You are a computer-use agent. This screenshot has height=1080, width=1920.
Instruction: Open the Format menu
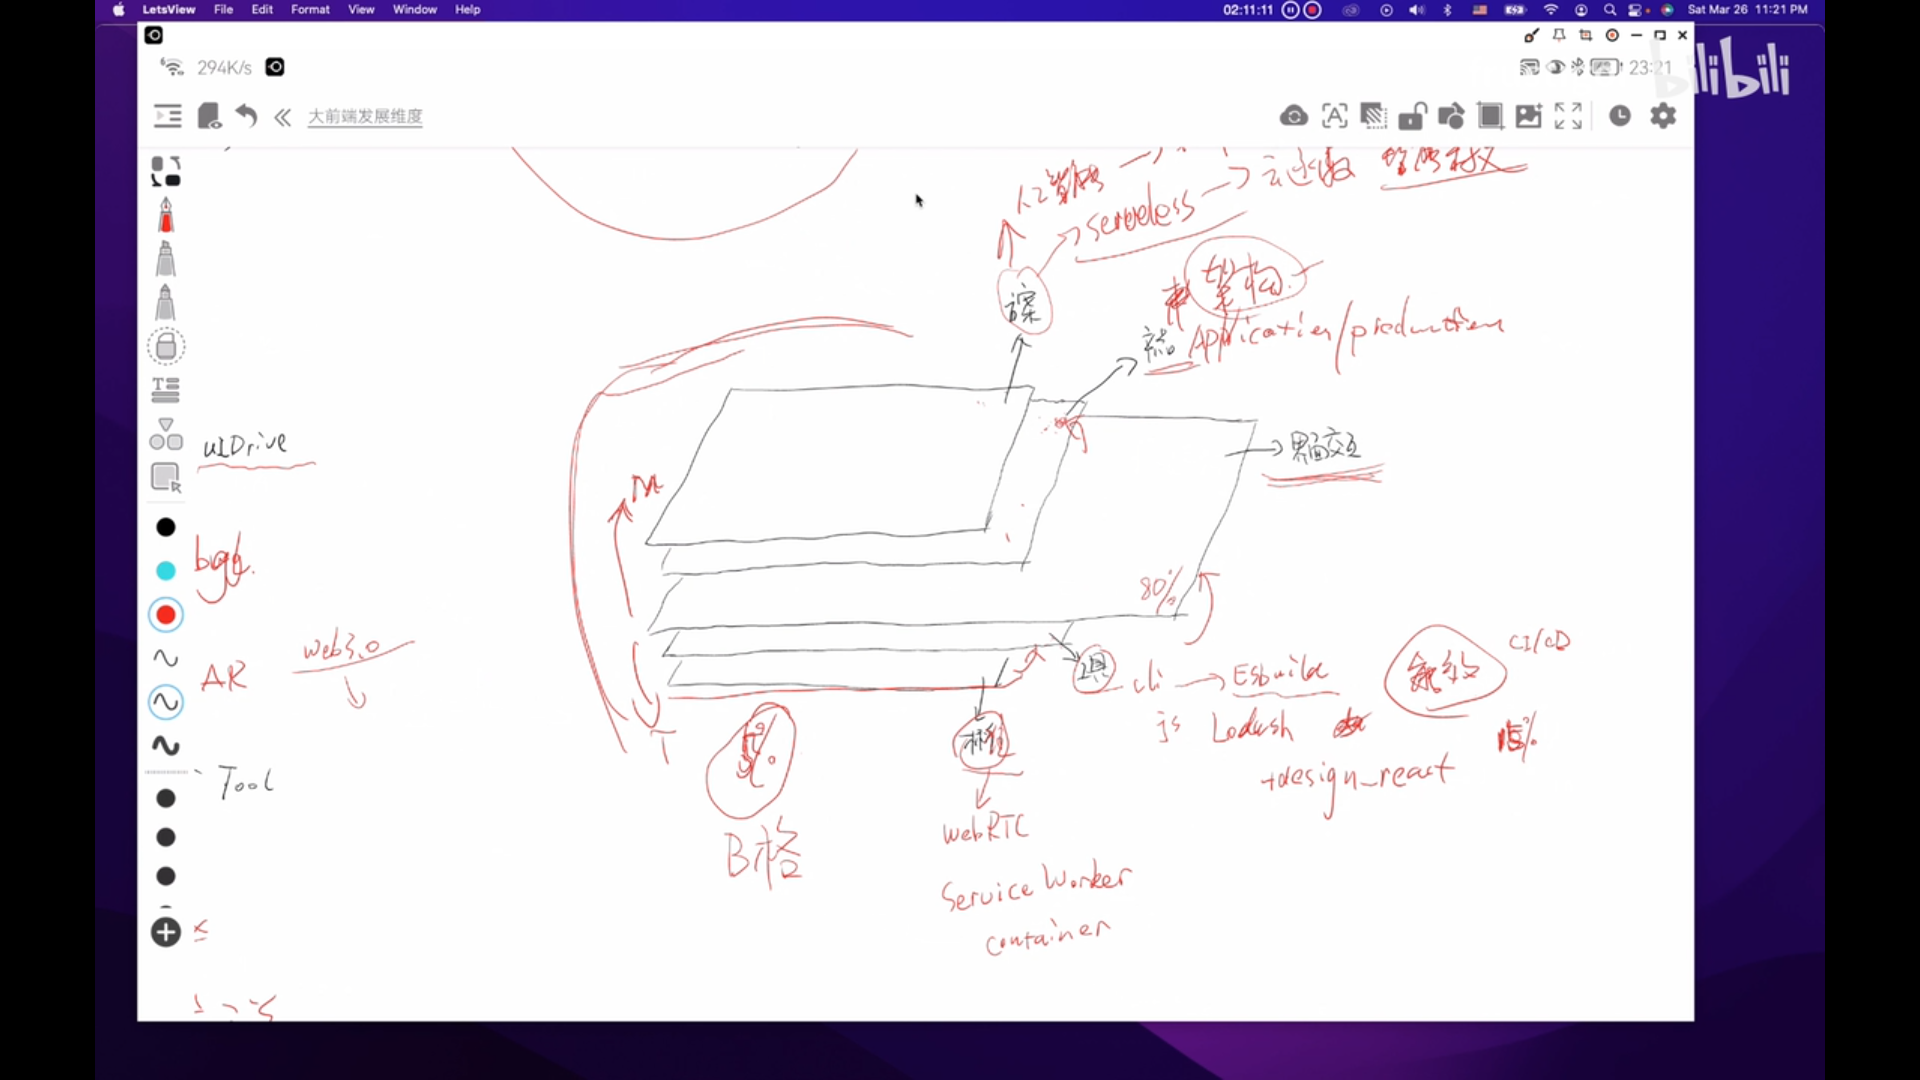pyautogui.click(x=310, y=9)
